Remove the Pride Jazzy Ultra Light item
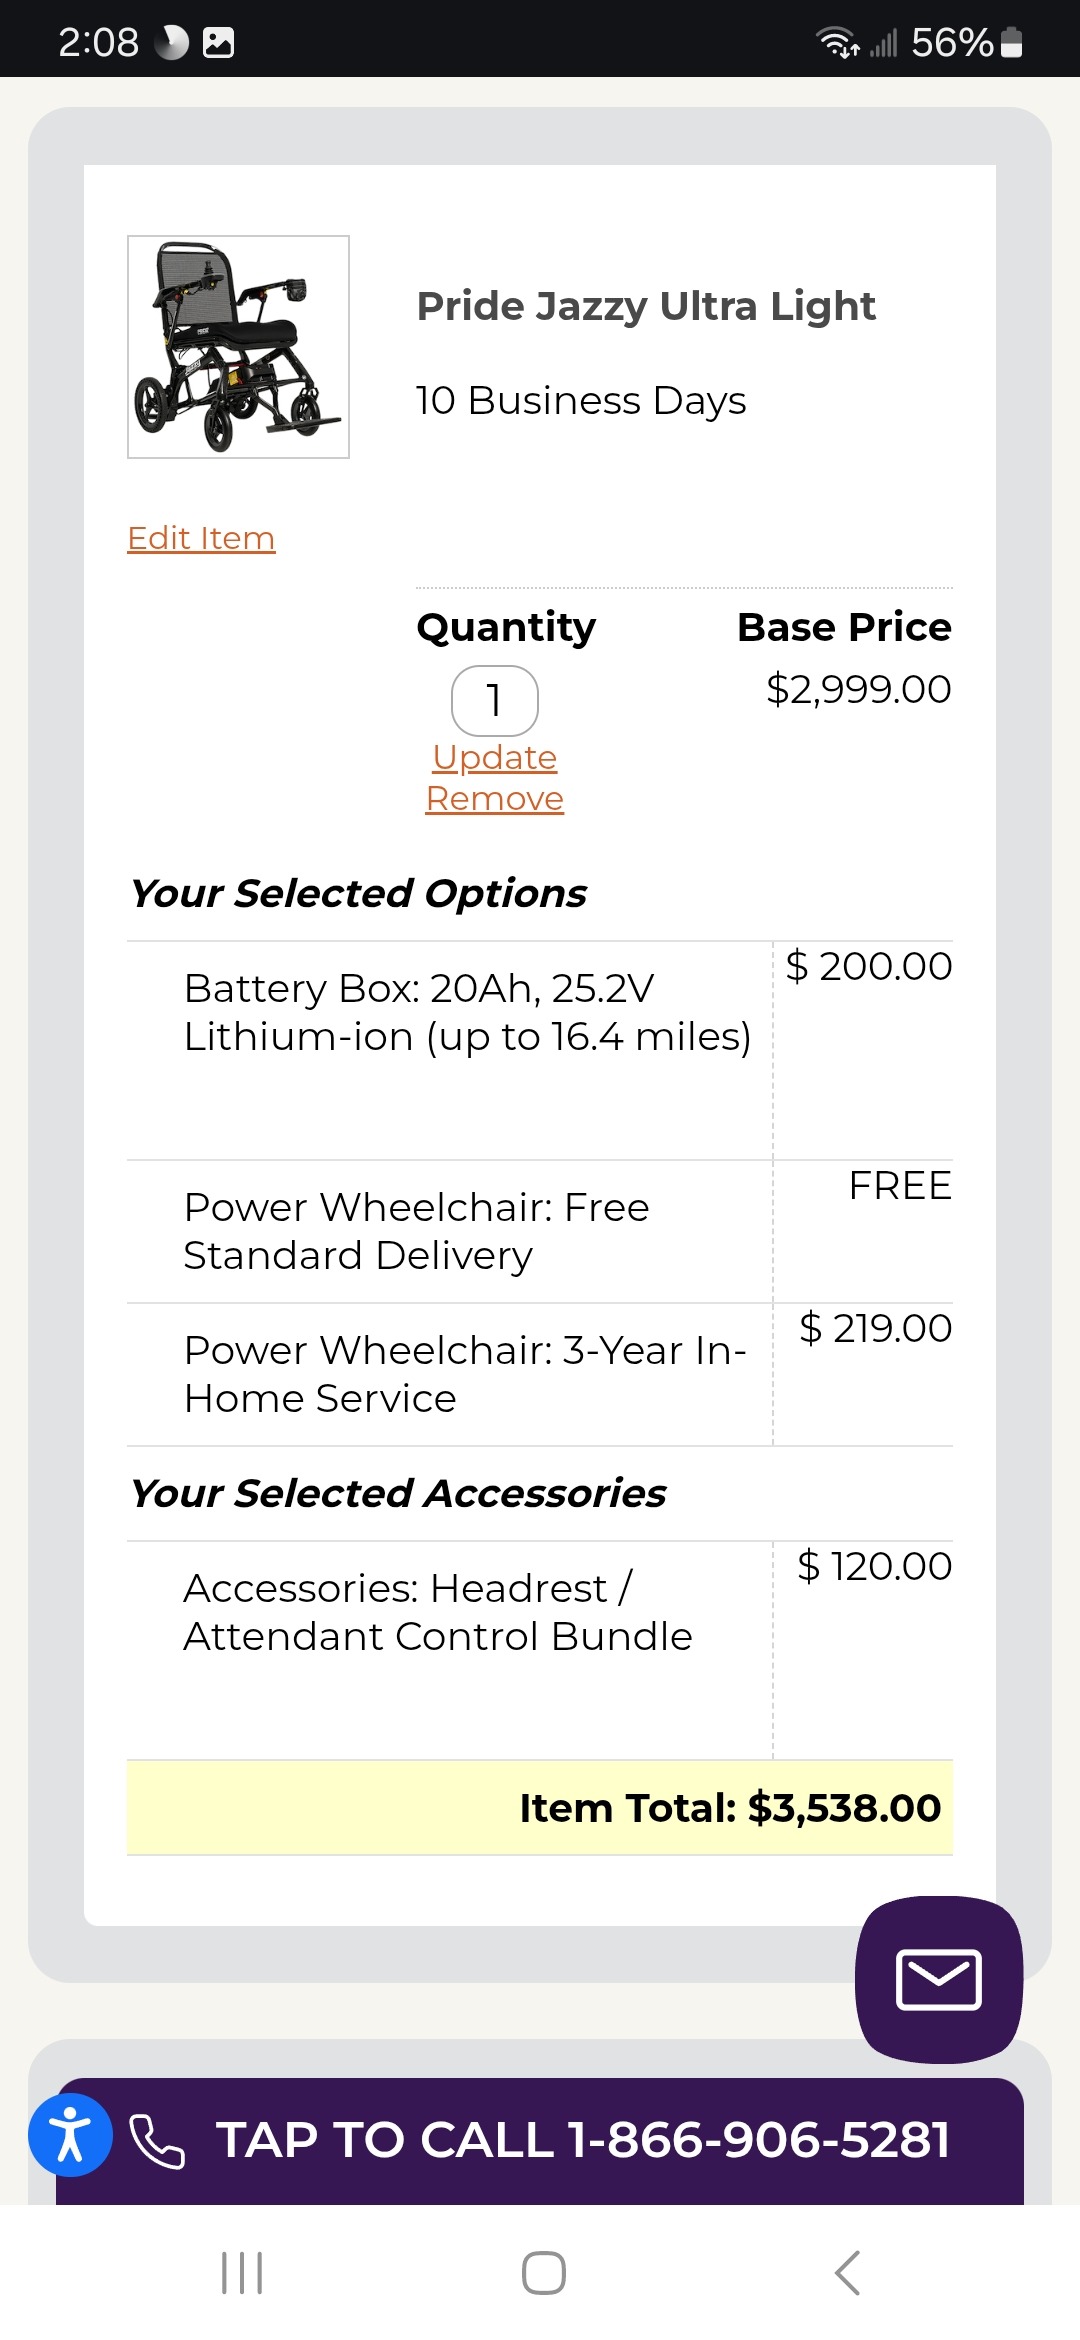1080x2340 pixels. pyautogui.click(x=495, y=798)
